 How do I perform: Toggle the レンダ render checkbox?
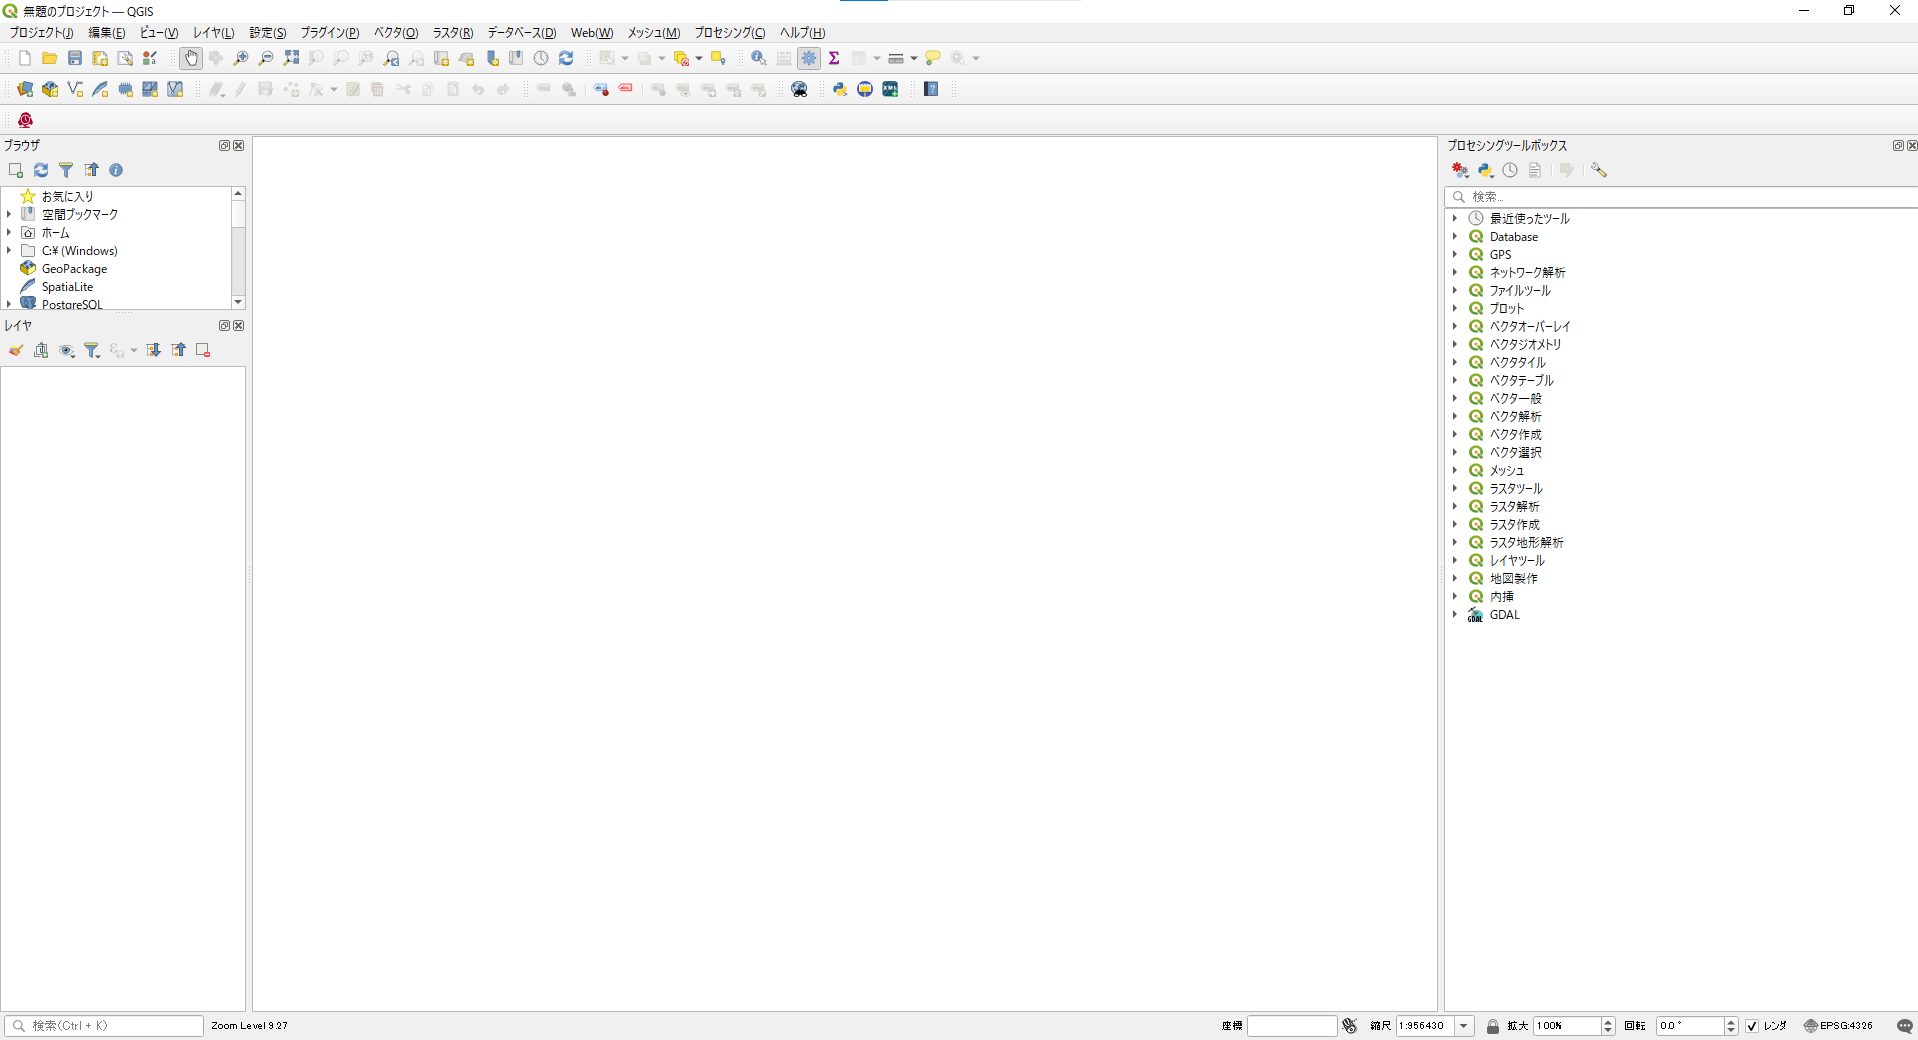click(x=1752, y=1026)
